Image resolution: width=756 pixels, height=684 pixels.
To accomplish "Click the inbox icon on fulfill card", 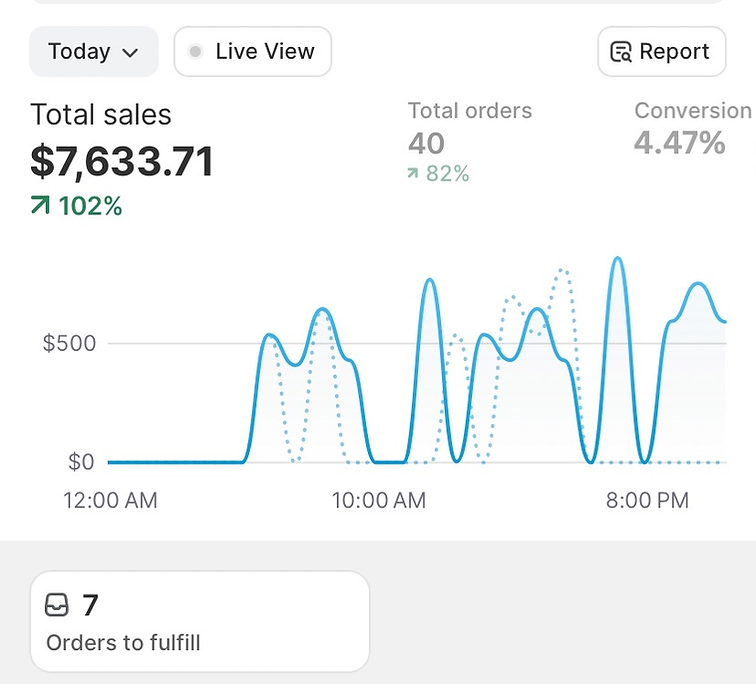I will [x=56, y=605].
